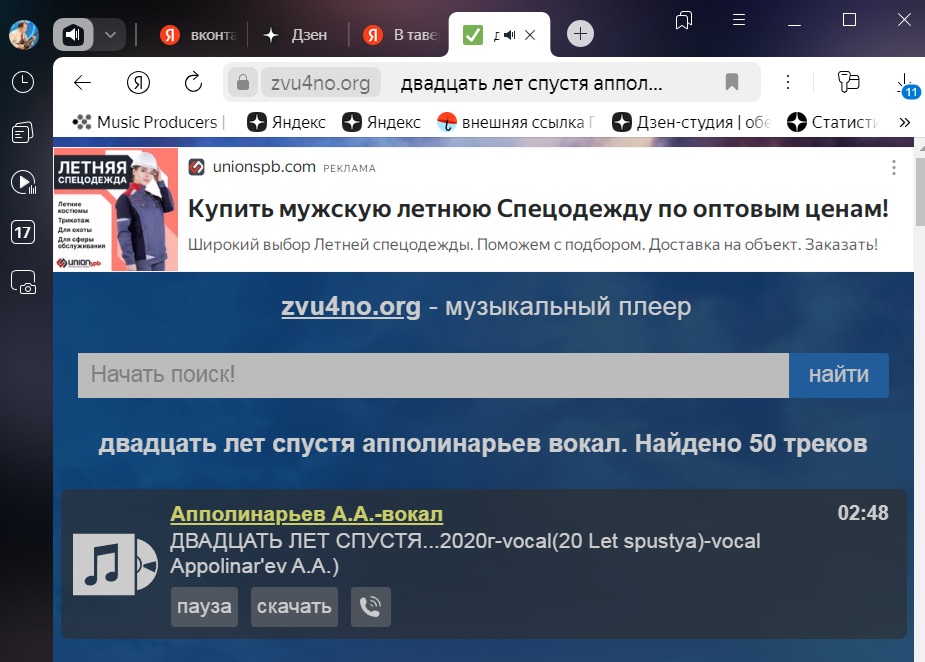Open the extensions icon in the toolbar
925x662 pixels.
pos(848,82)
